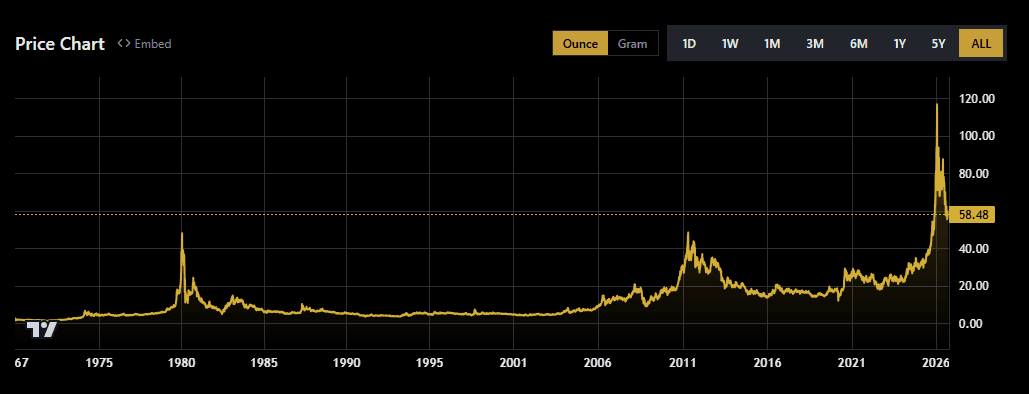The width and height of the screenshot is (1029, 394).
Task: Select the 1D time range
Action: coord(688,44)
